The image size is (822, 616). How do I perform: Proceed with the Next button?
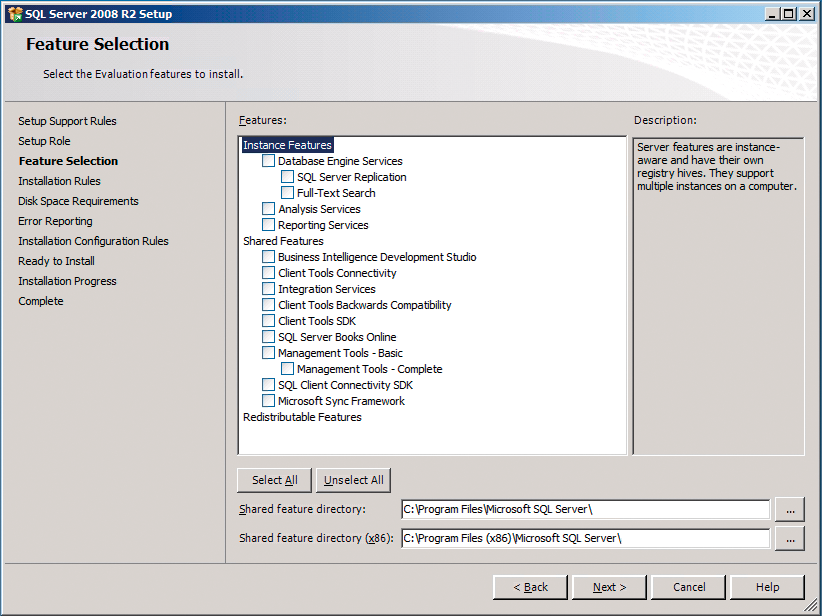608,587
